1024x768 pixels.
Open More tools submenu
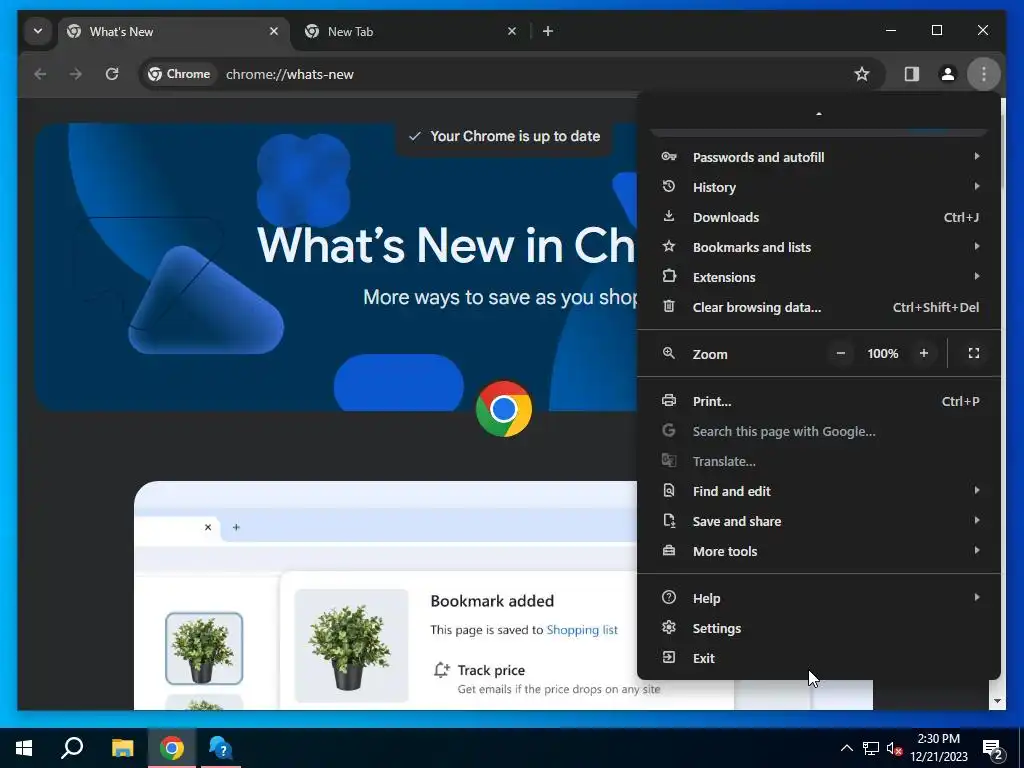pos(819,552)
